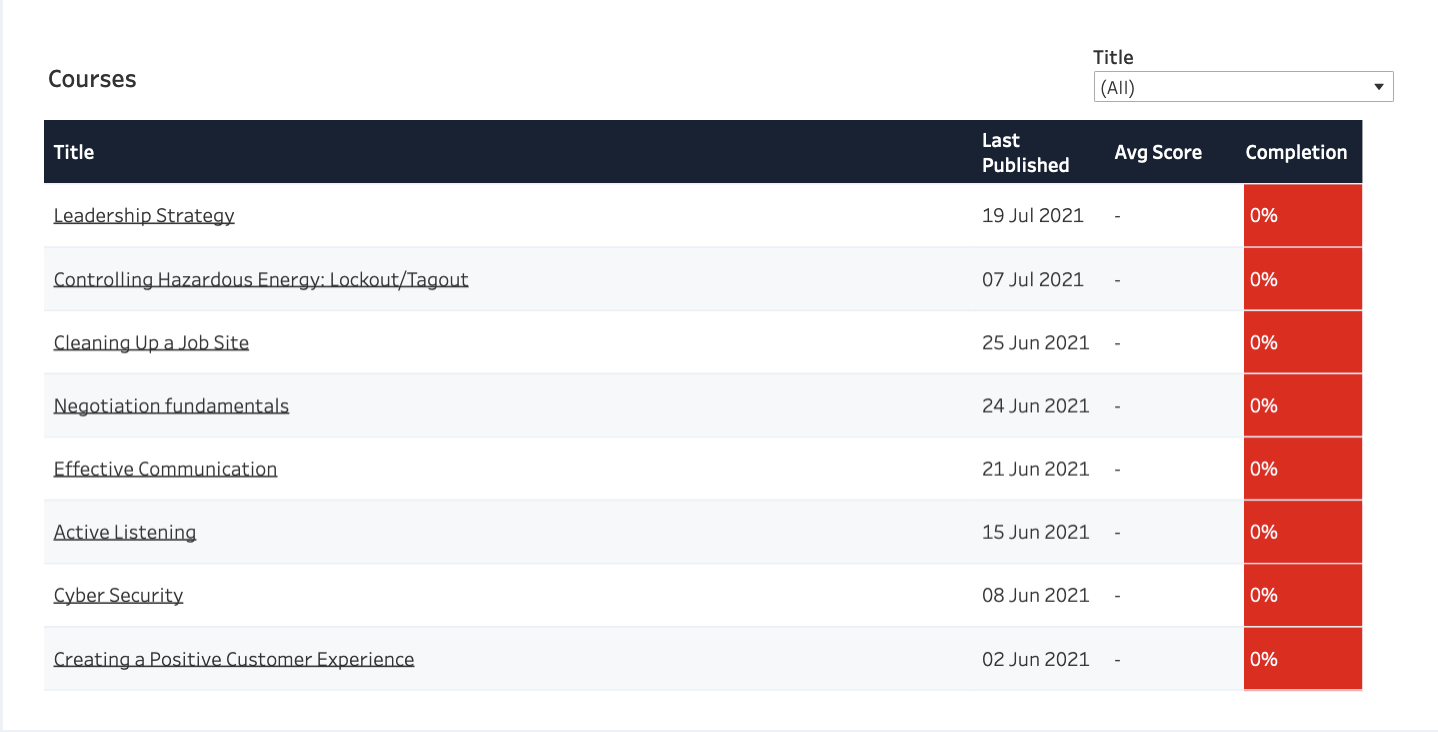Click the Title column header
The image size is (1438, 732).
(x=74, y=152)
